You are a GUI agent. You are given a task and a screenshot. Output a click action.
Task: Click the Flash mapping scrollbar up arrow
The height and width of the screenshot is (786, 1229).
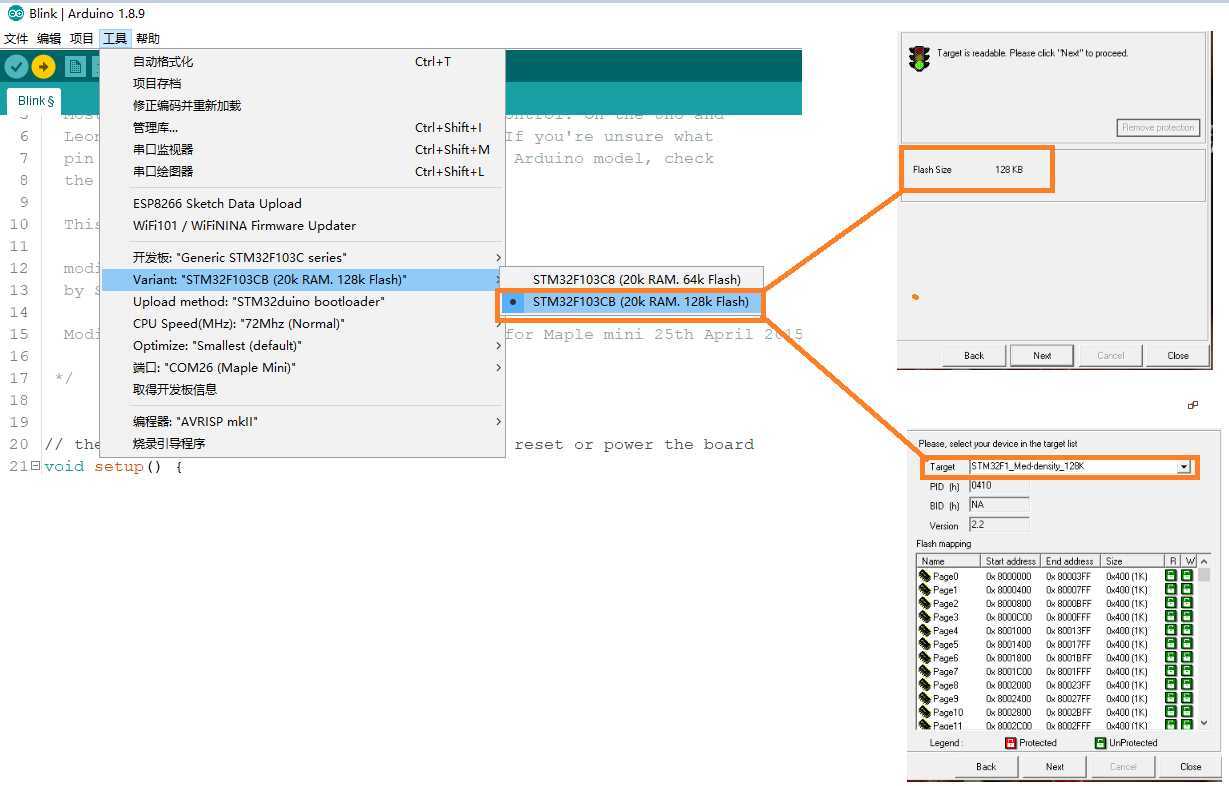point(1204,561)
